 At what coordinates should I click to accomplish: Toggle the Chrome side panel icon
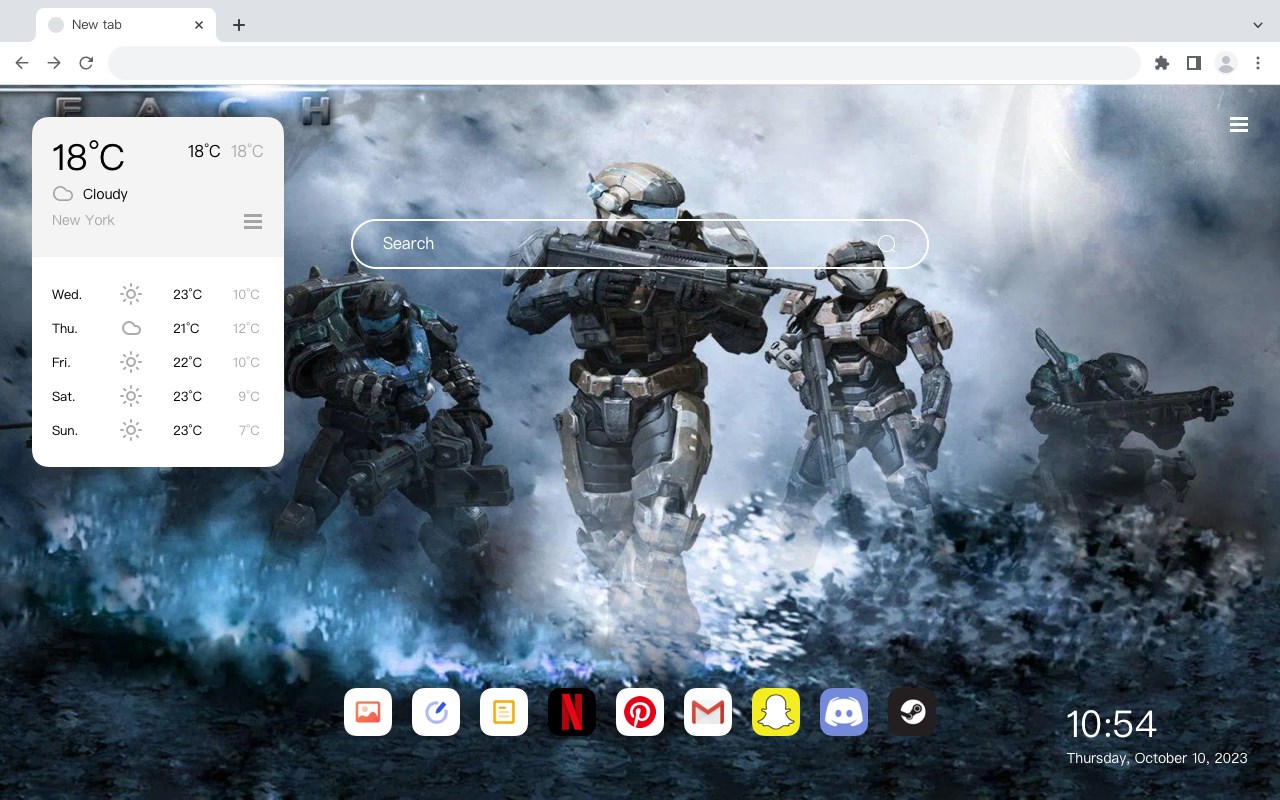tap(1193, 63)
